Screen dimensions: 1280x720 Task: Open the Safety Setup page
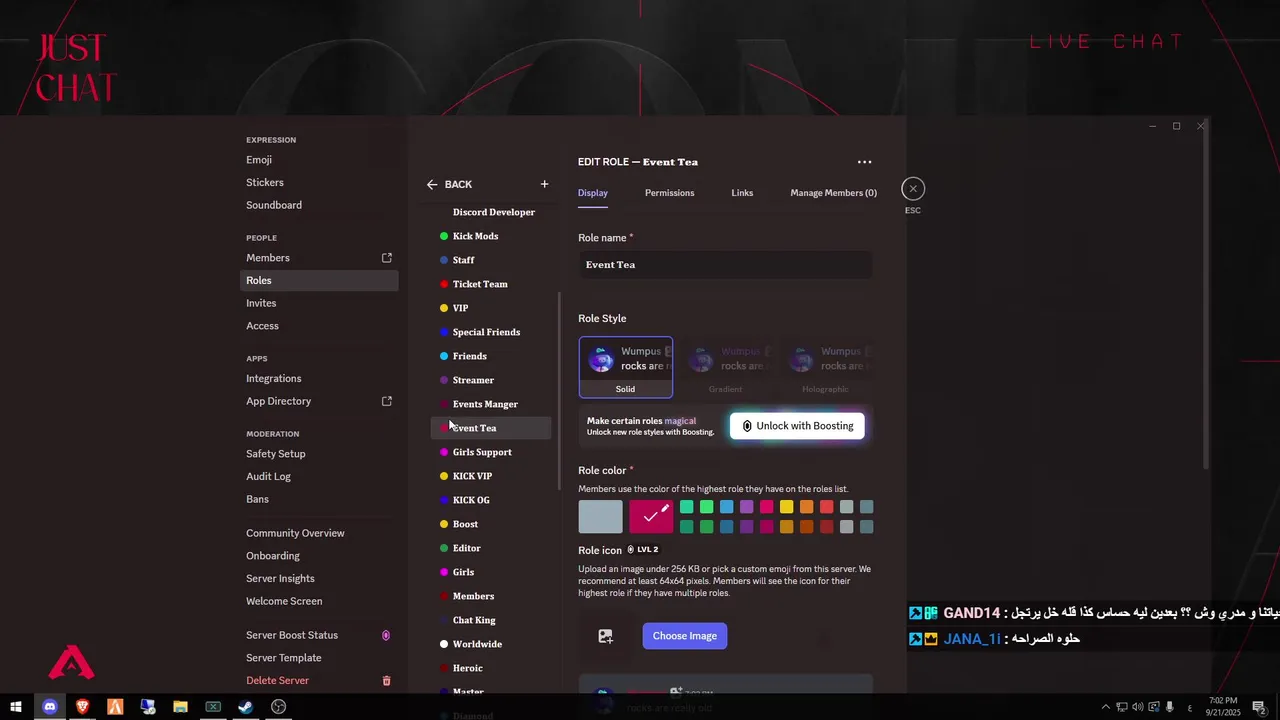point(319,454)
